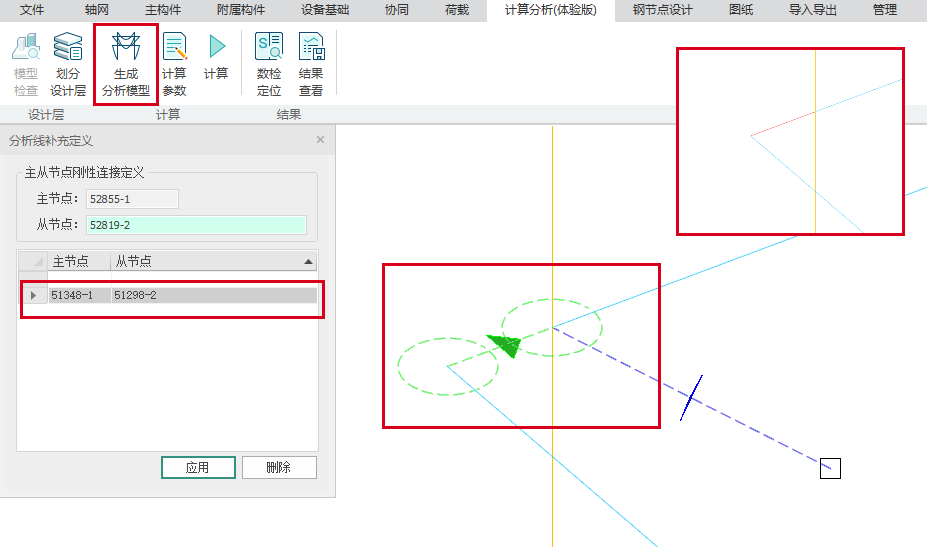Click the 应用 apply button
This screenshot has width=927, height=547.
coord(198,467)
